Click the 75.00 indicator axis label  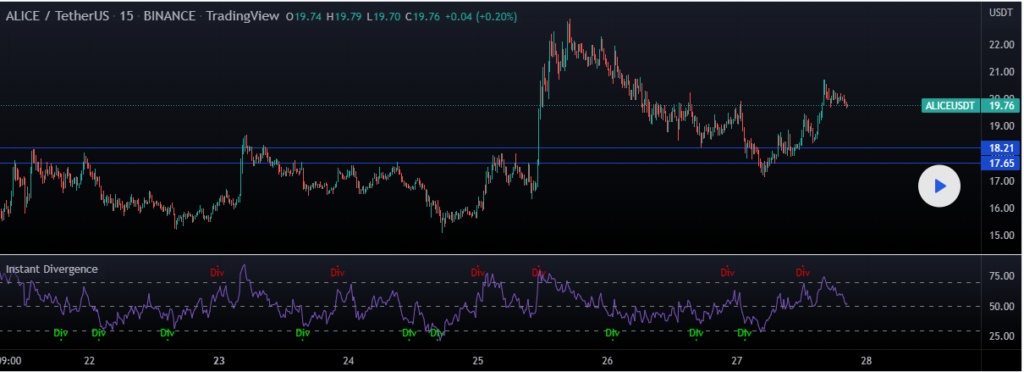pos(1001,277)
